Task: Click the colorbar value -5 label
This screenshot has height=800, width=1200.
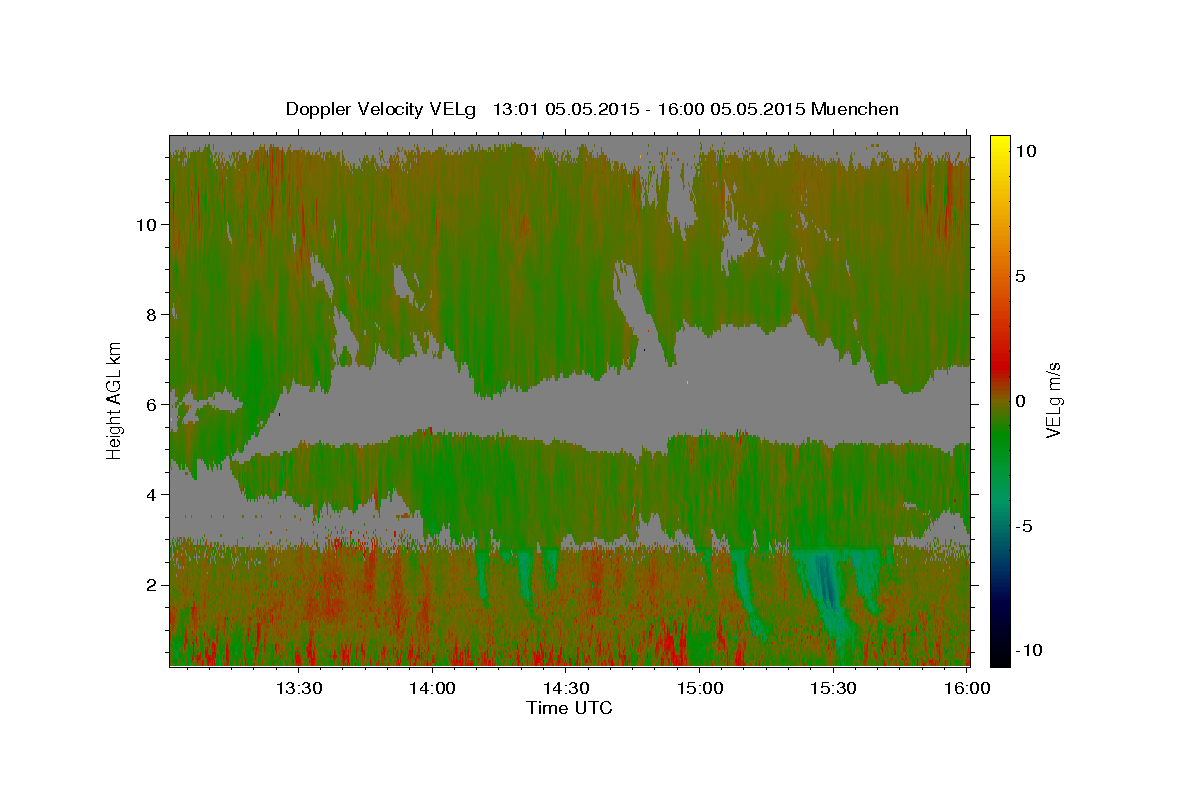Action: pyautogui.click(x=1024, y=526)
